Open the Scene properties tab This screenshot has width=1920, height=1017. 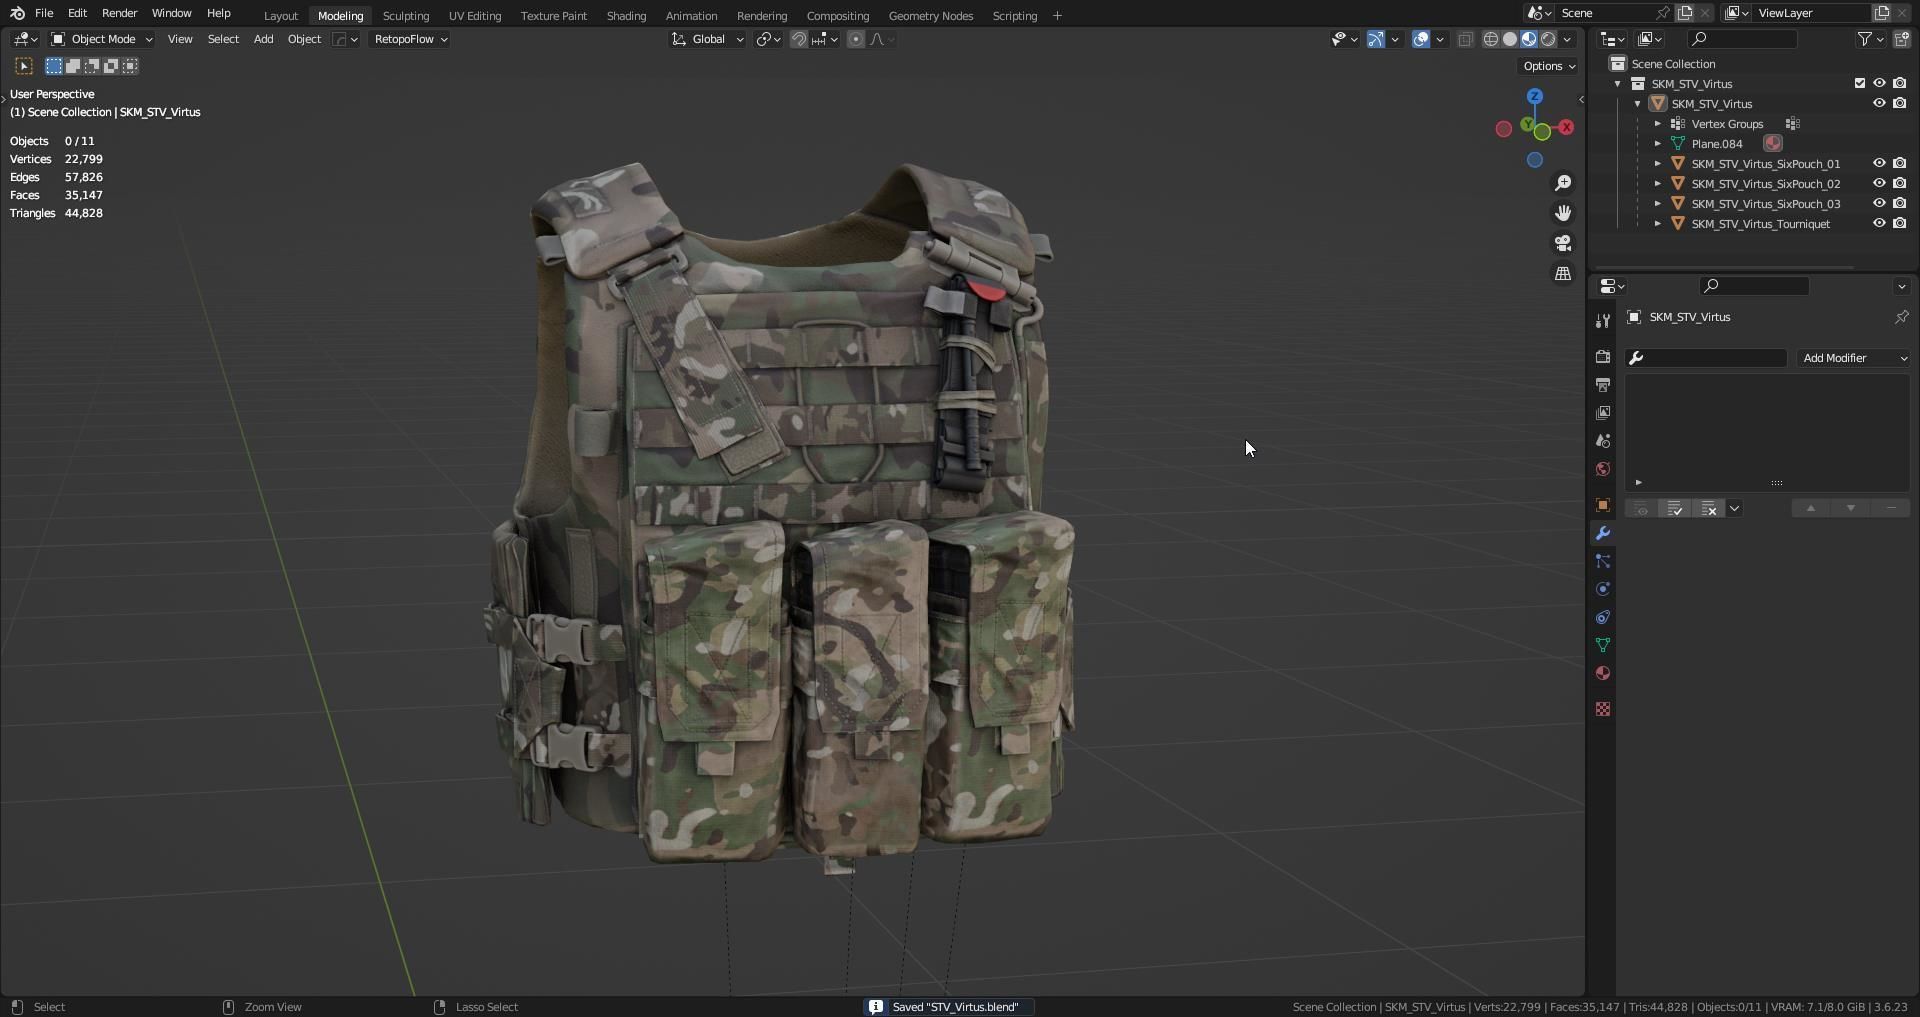(x=1603, y=441)
